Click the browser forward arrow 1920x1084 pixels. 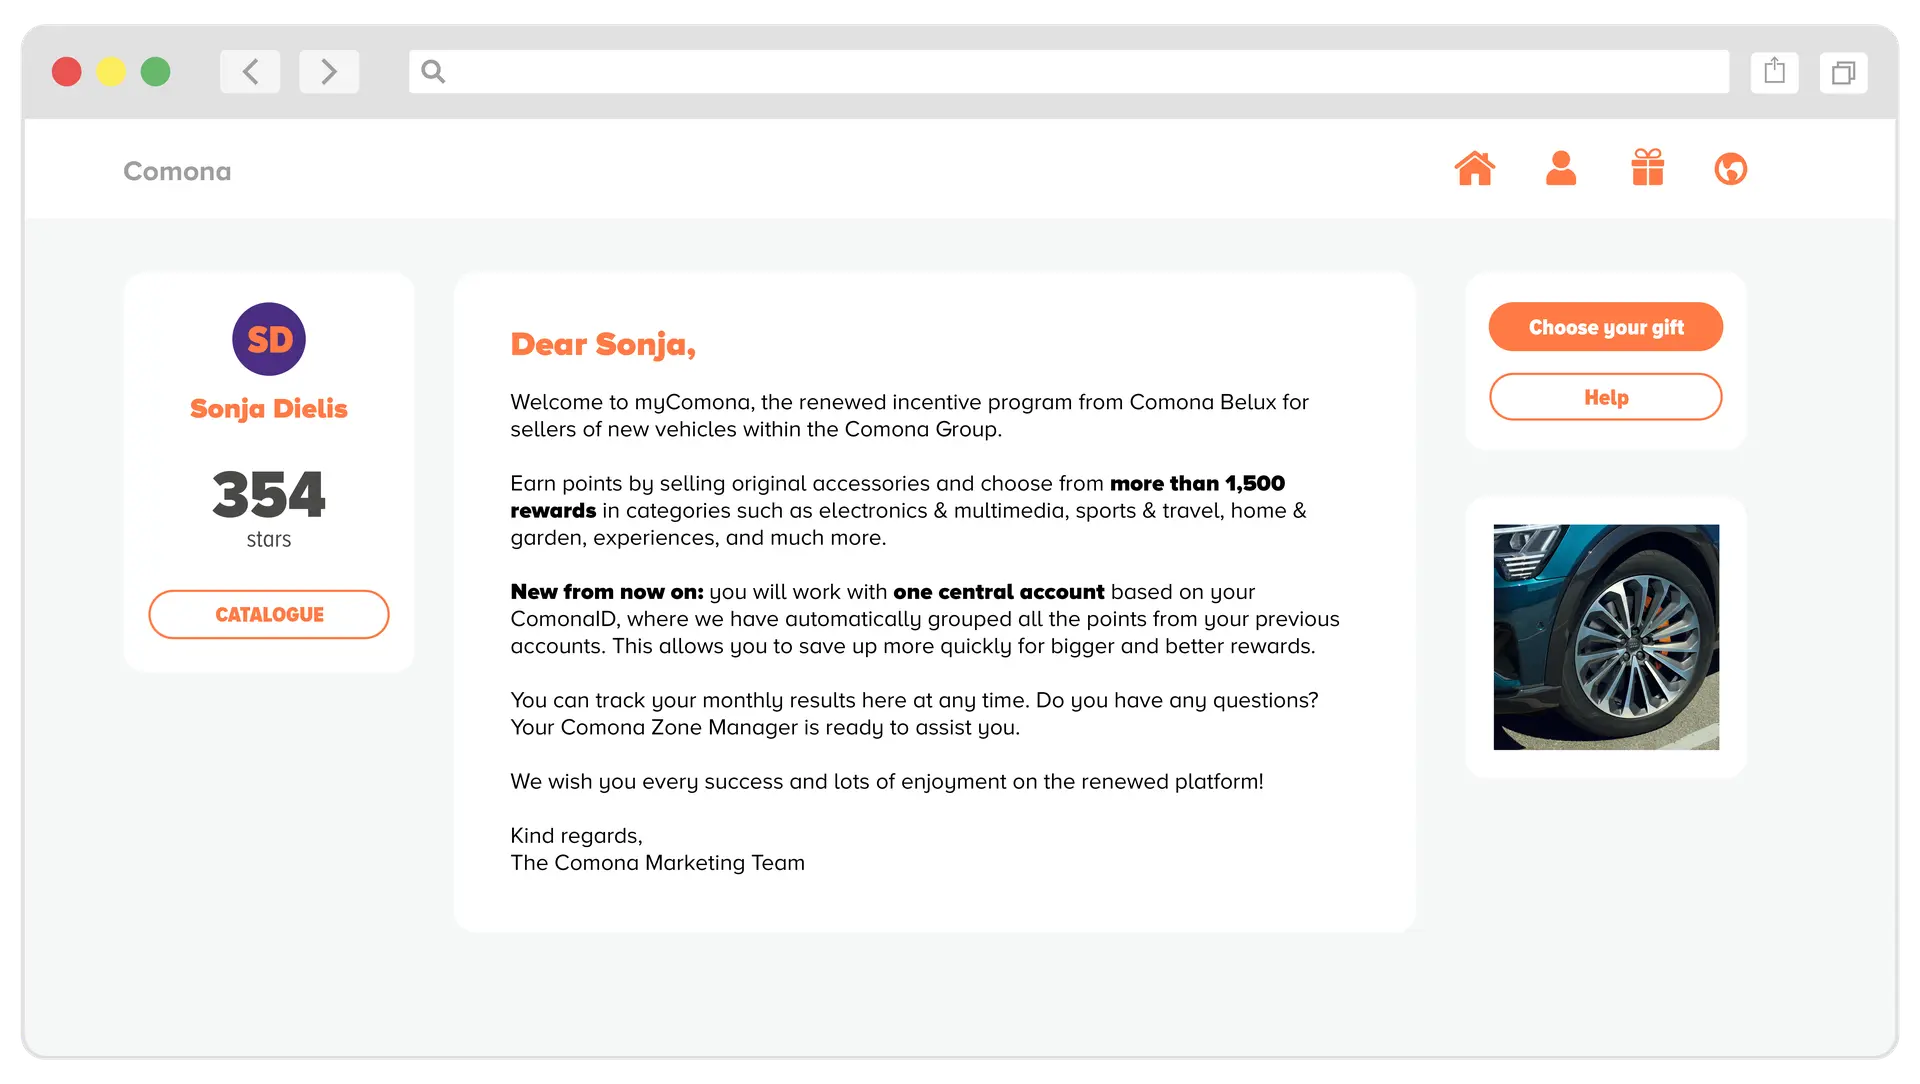[x=329, y=72]
